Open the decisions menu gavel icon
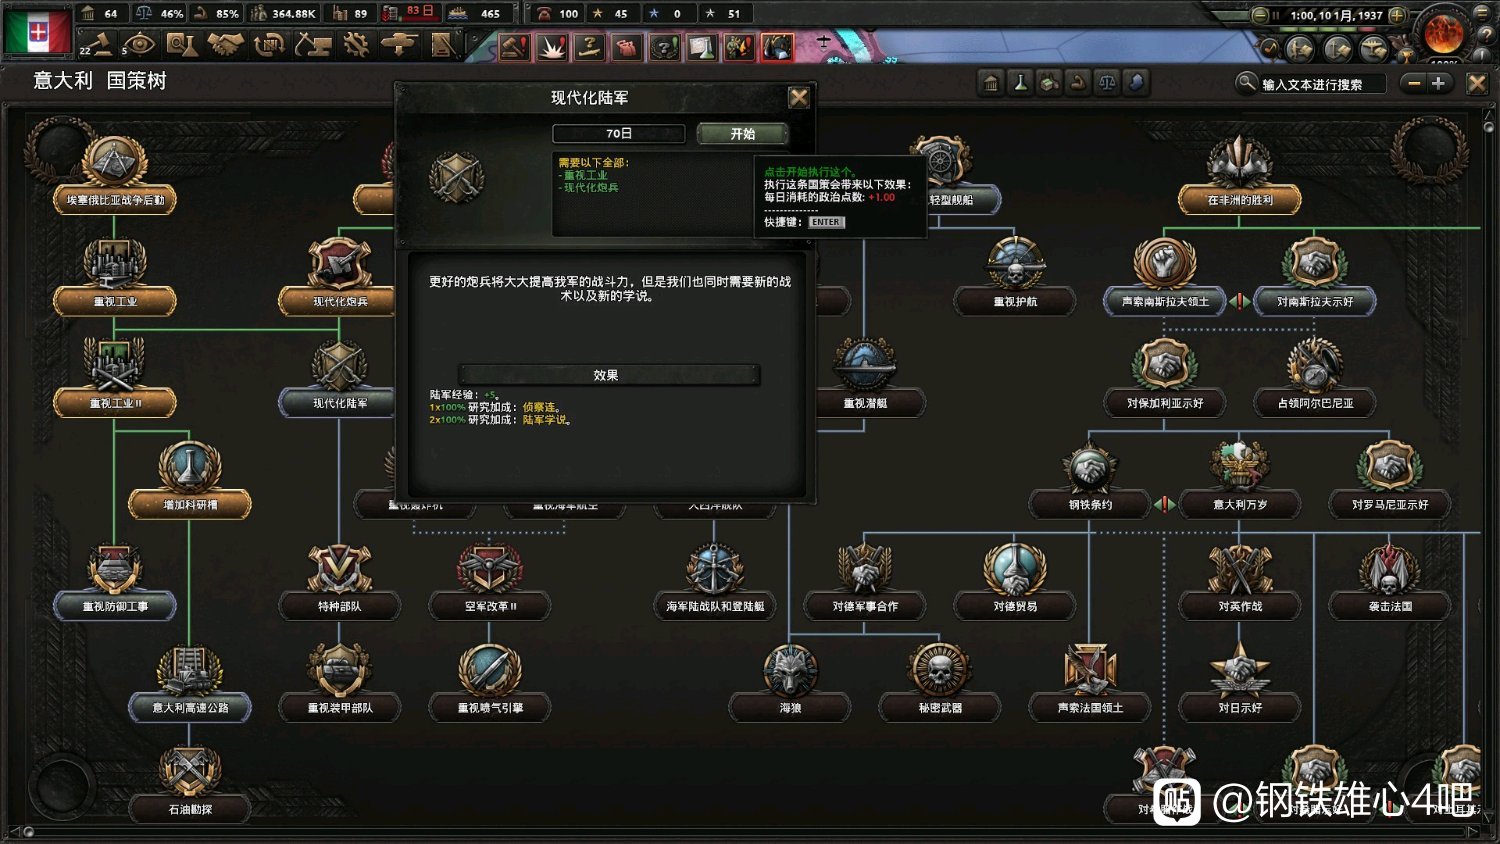The image size is (1500, 844). 101,45
